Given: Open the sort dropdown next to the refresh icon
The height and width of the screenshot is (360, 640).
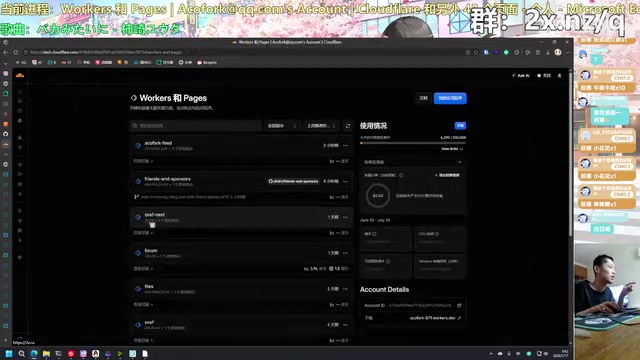Looking at the screenshot, I should (322, 126).
